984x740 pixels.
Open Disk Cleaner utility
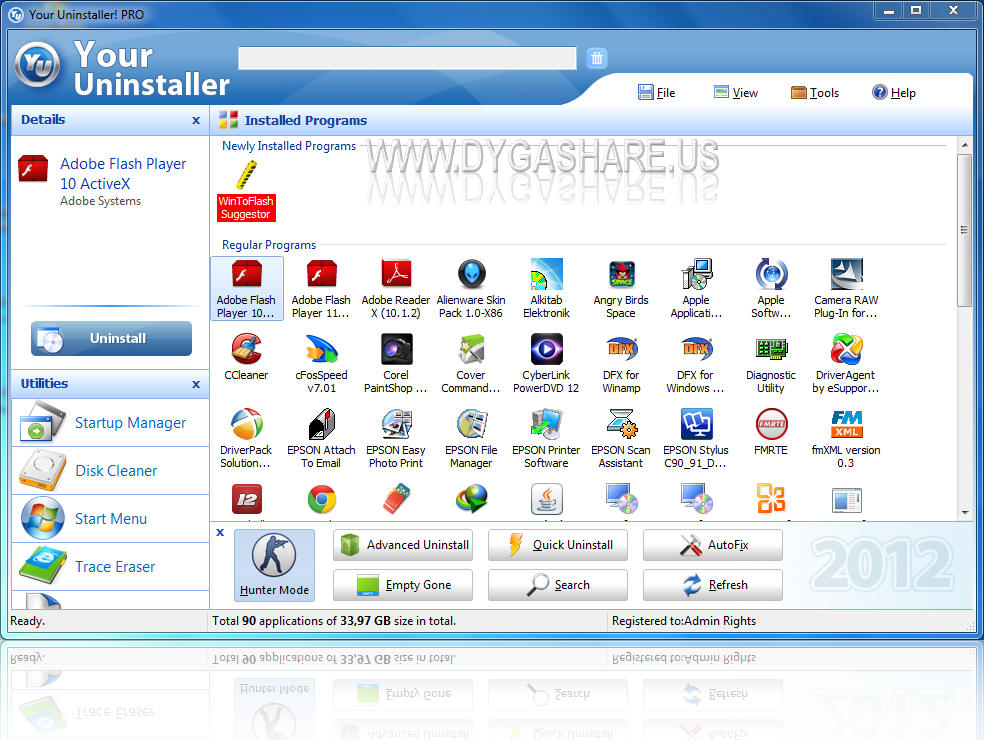pyautogui.click(x=110, y=471)
